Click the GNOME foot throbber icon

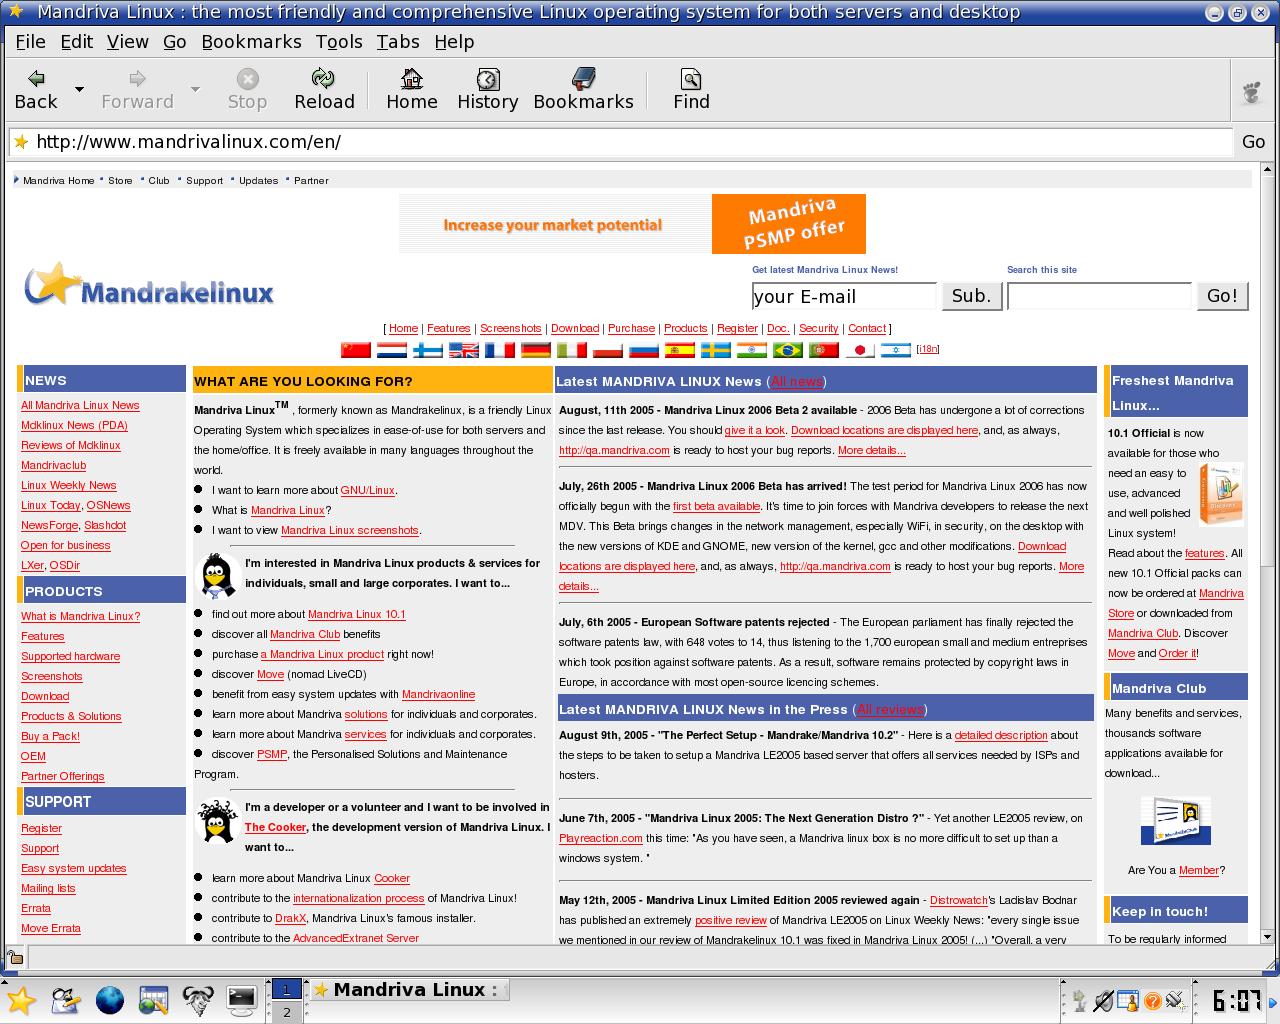pos(1251,92)
